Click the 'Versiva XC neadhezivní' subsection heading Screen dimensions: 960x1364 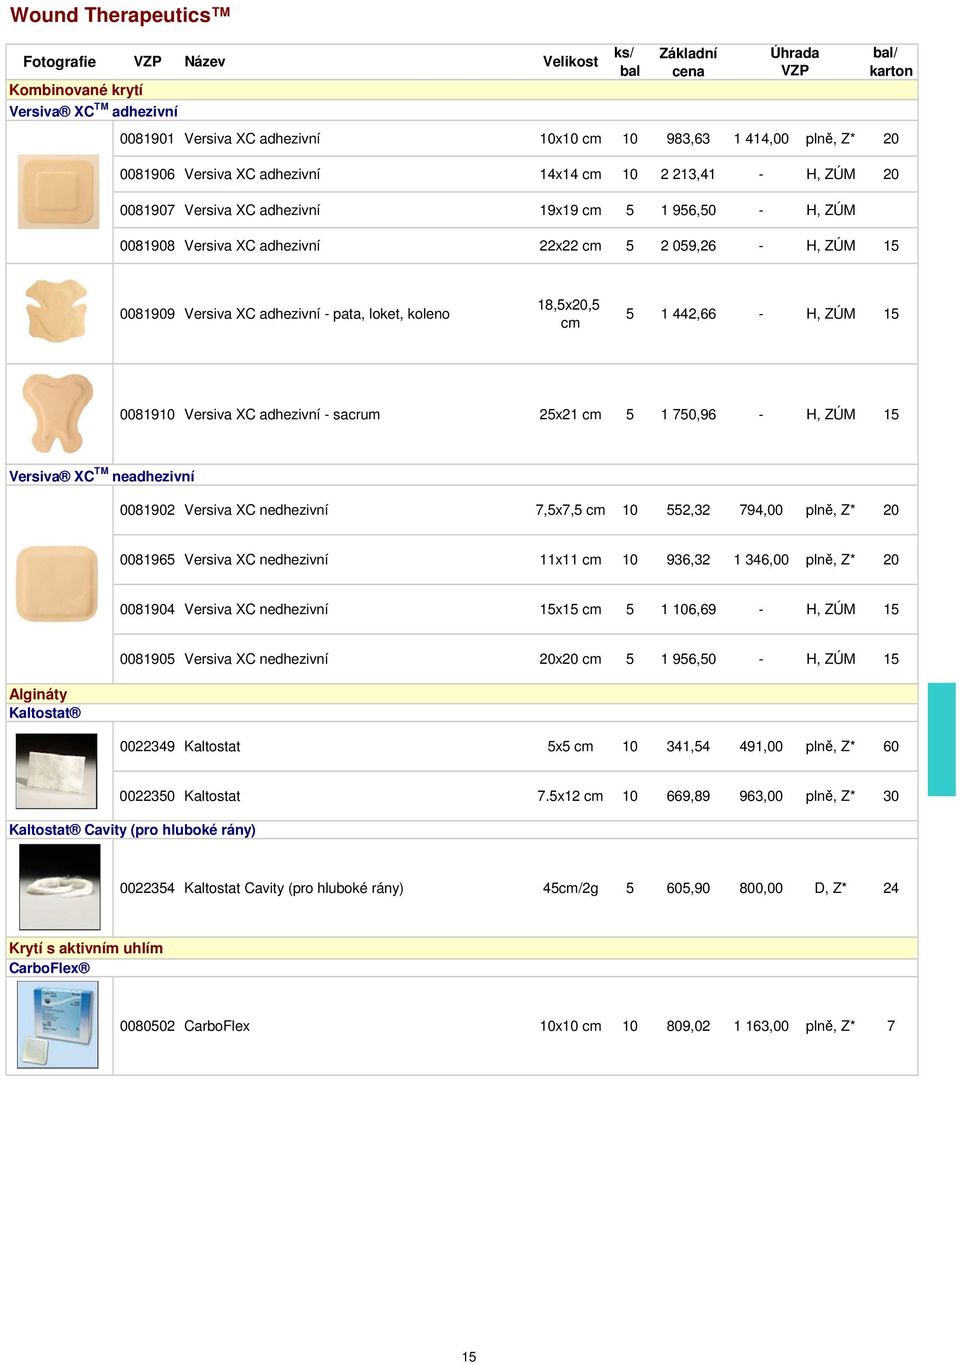click(102, 476)
